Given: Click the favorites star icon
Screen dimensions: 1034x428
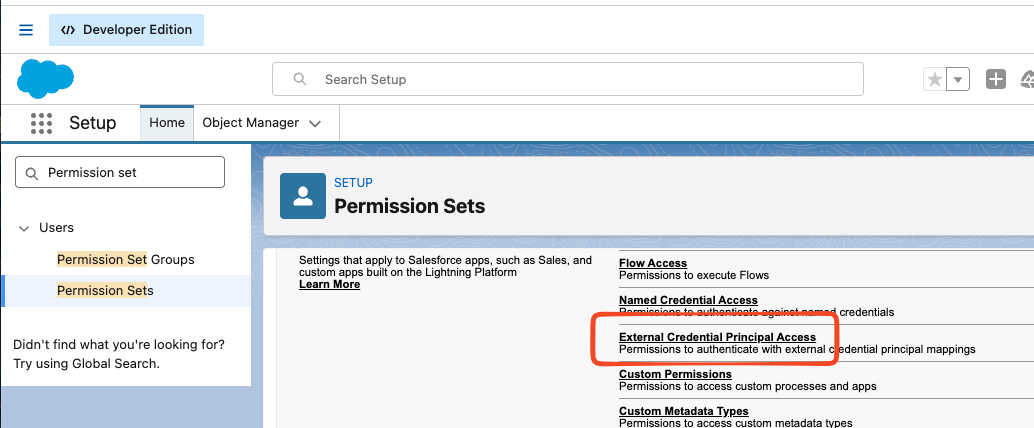Looking at the screenshot, I should [934, 80].
